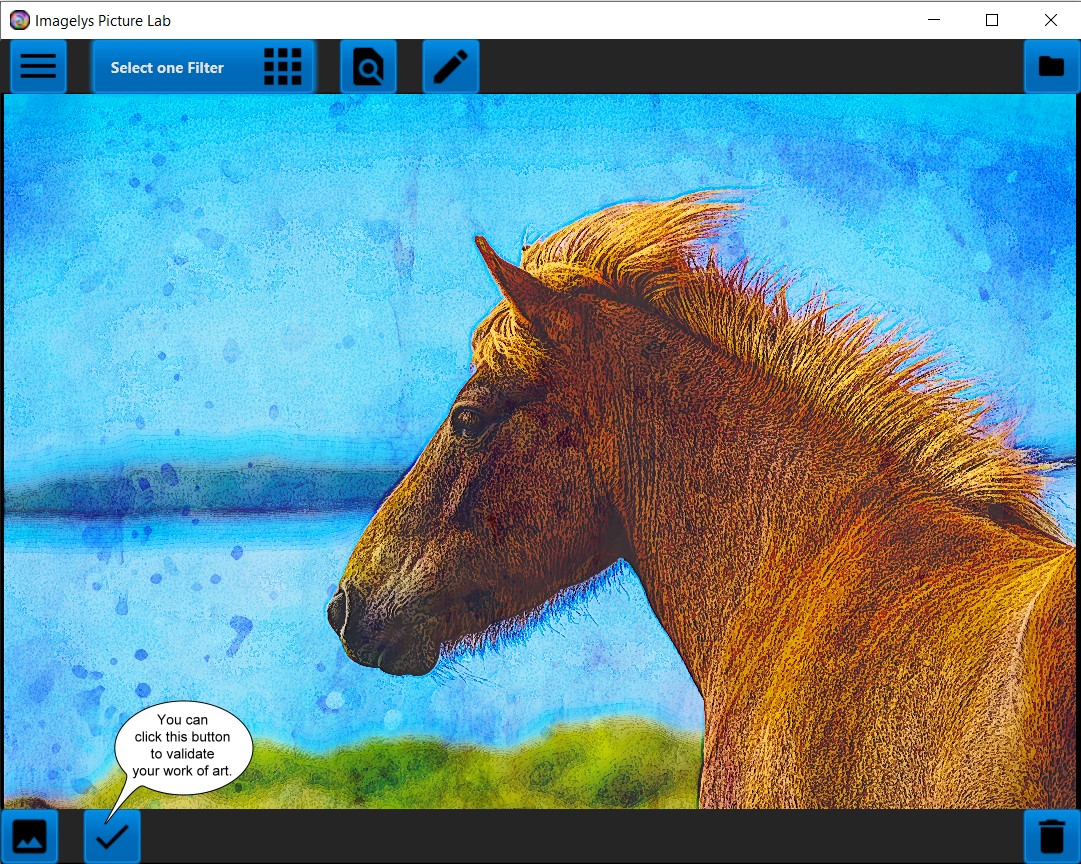Click the magnifier document search icon
1081x864 pixels.
coord(368,67)
